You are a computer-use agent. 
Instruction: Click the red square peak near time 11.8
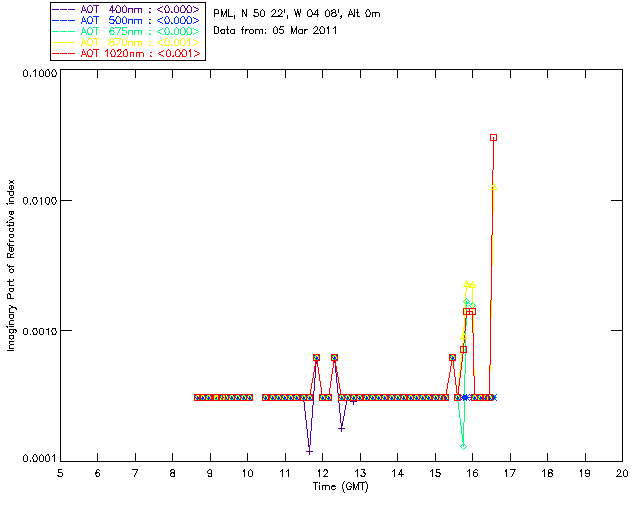(316, 357)
